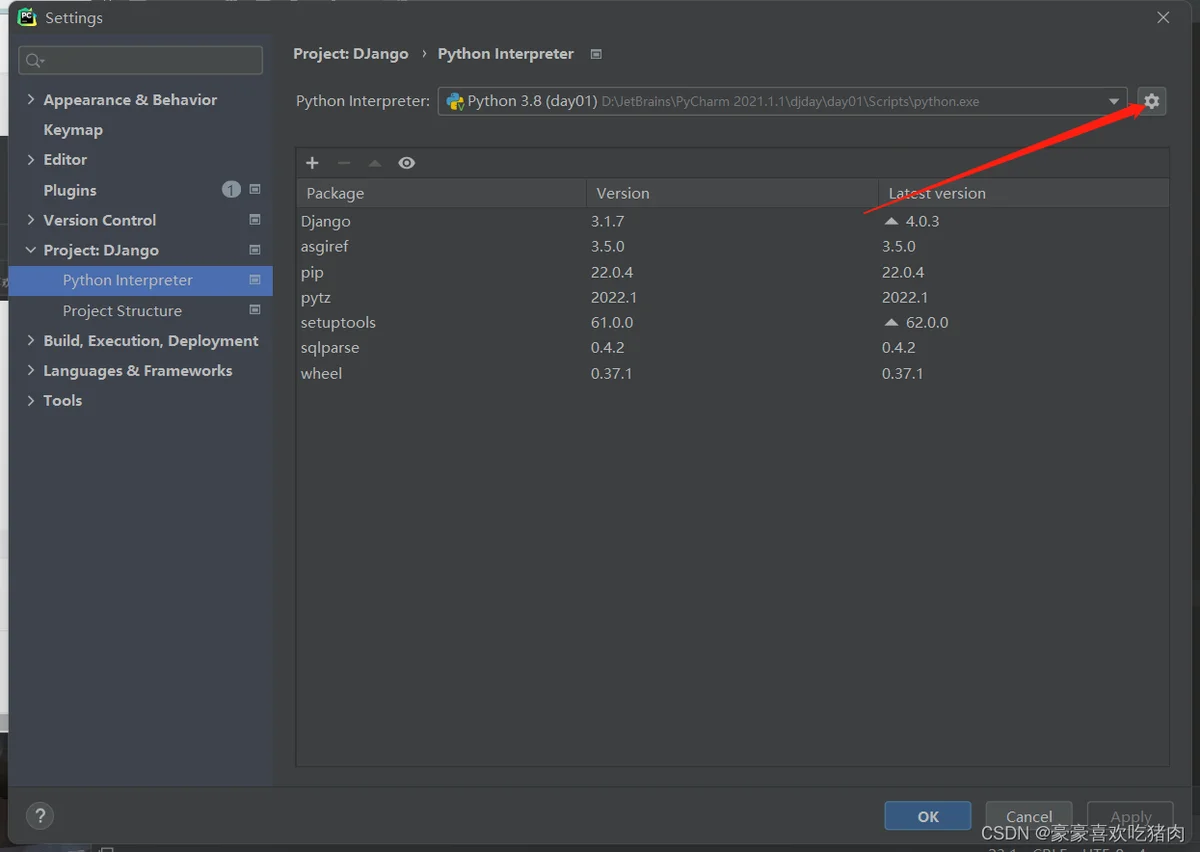Image resolution: width=1200 pixels, height=852 pixels.
Task: Sort by the Version column header
Action: [732, 193]
